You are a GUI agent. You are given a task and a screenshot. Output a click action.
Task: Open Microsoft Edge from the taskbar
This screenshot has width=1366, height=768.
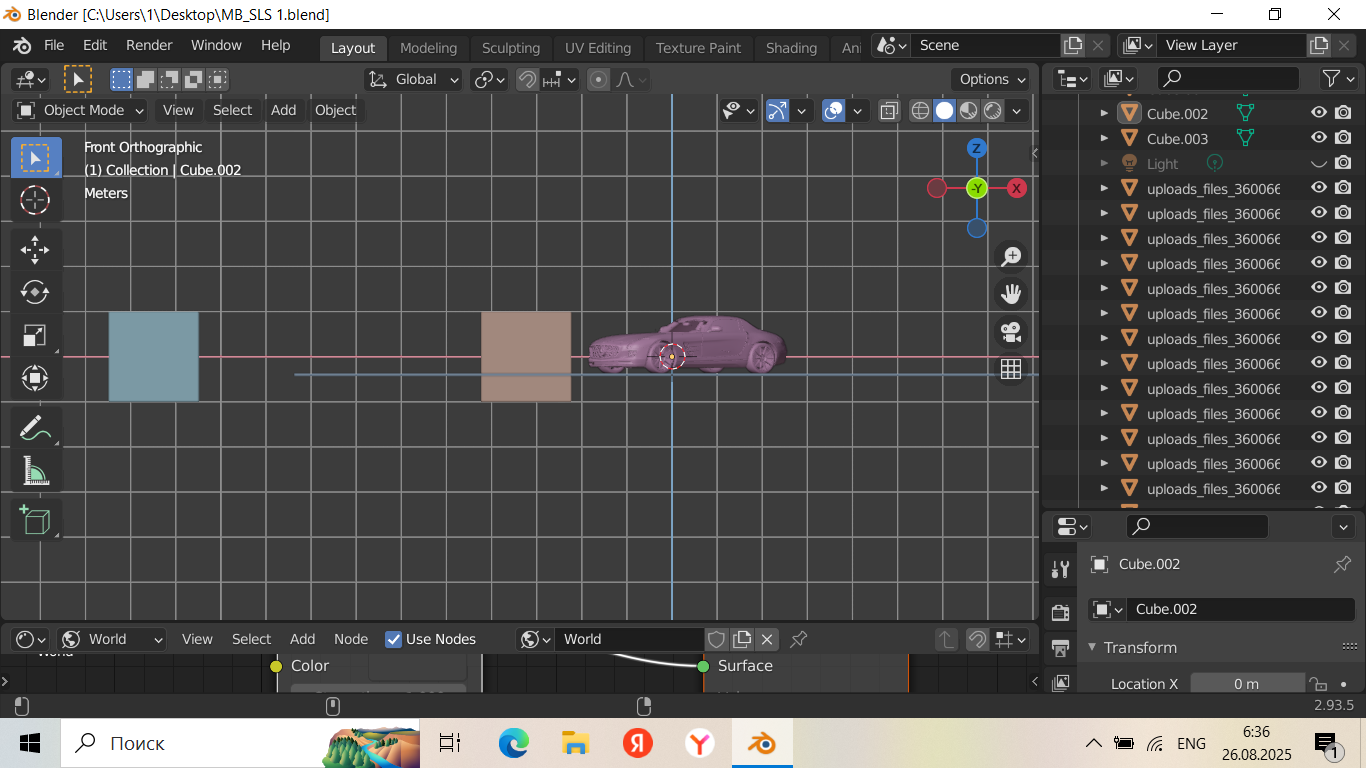click(x=513, y=743)
